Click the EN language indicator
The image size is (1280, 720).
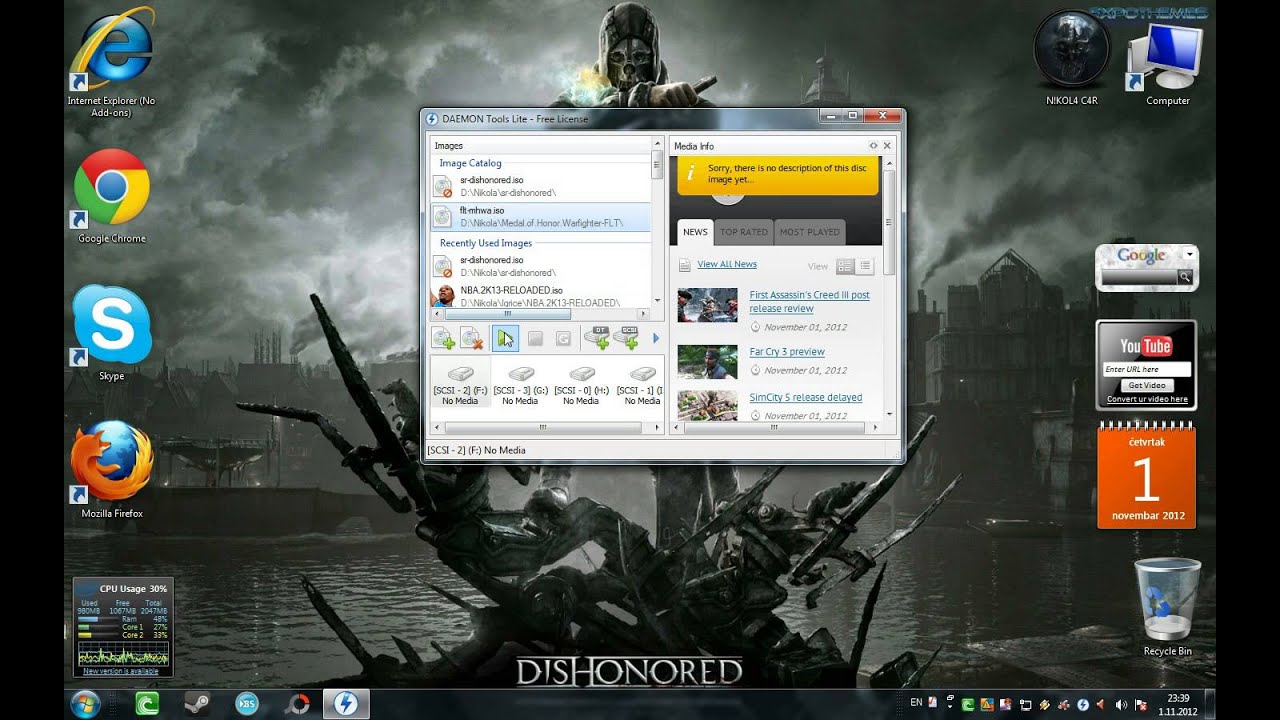coord(916,703)
